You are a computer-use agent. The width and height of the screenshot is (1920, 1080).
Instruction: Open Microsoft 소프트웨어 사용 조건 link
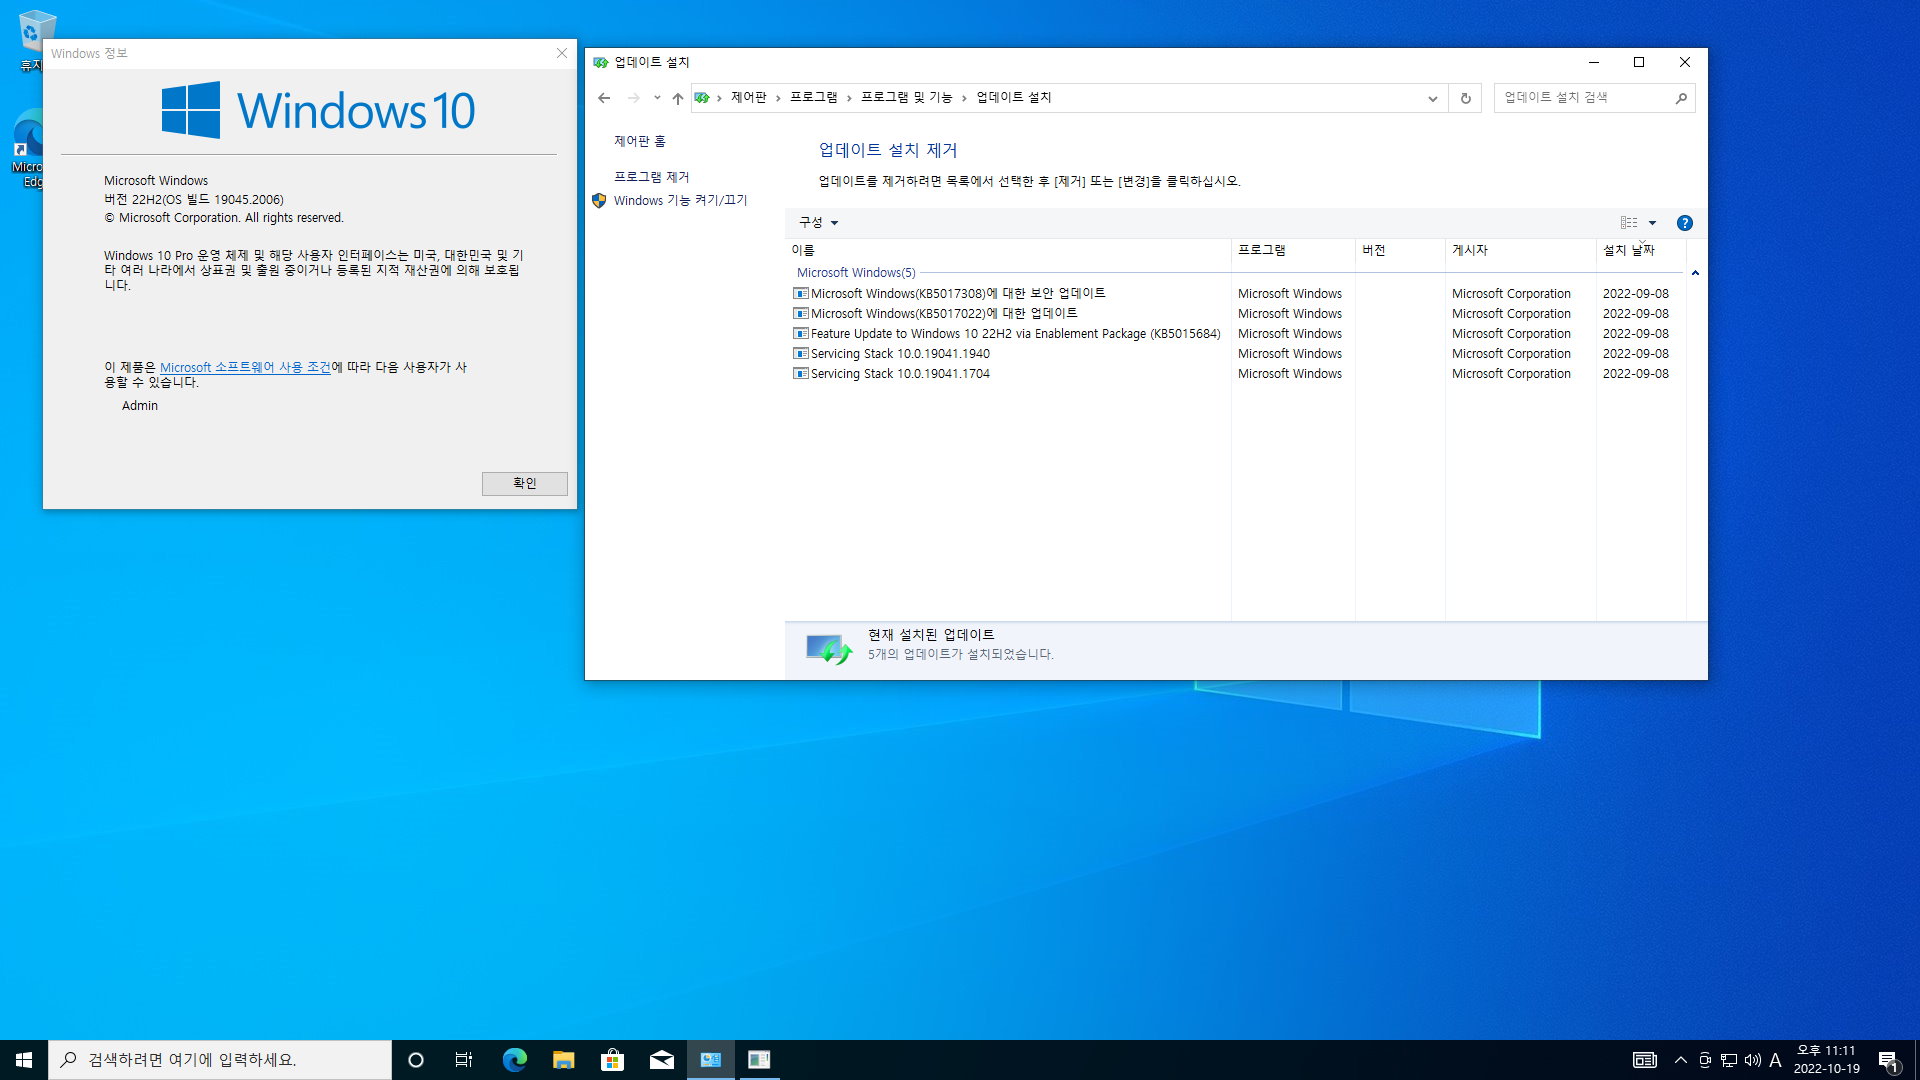(x=245, y=368)
